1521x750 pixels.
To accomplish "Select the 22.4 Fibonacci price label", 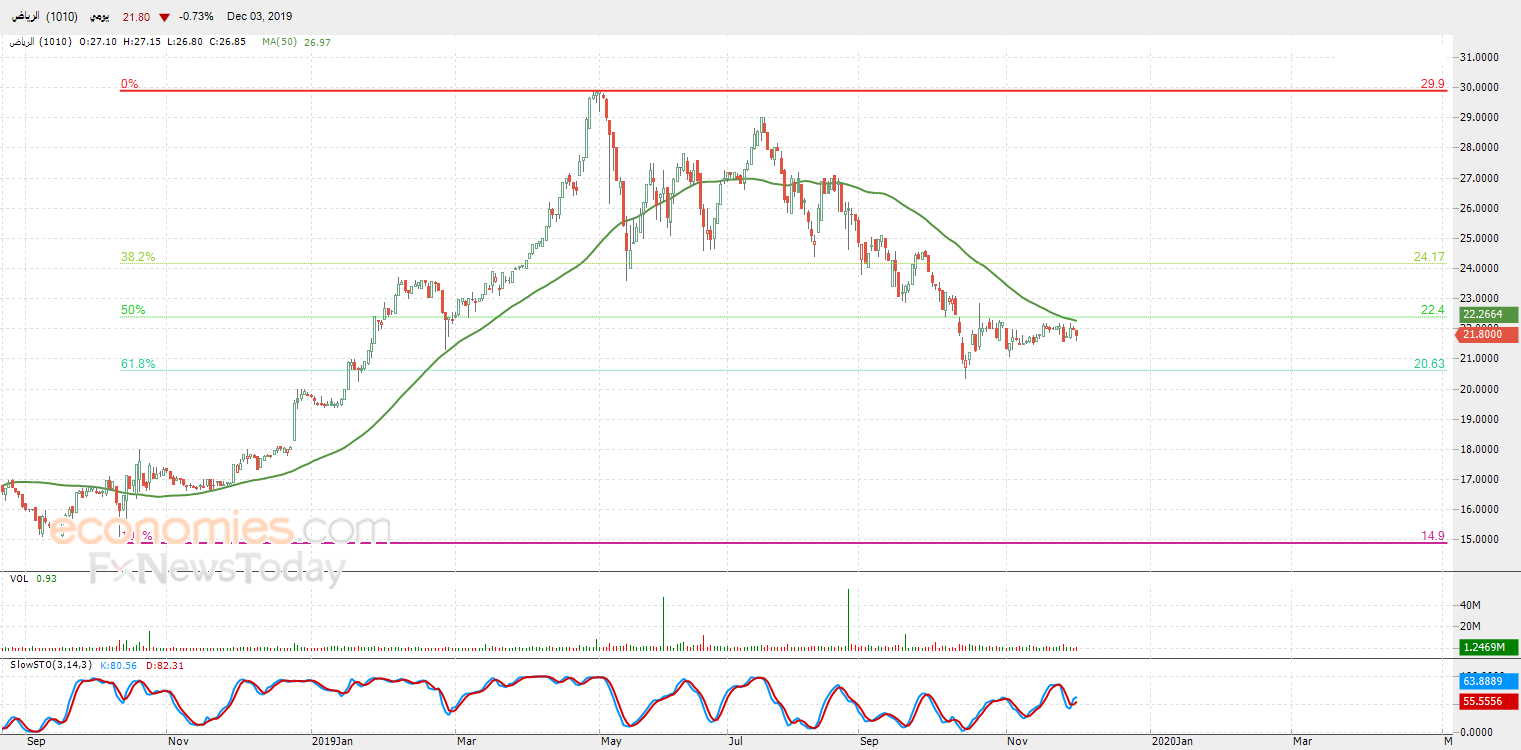I will (x=1433, y=310).
